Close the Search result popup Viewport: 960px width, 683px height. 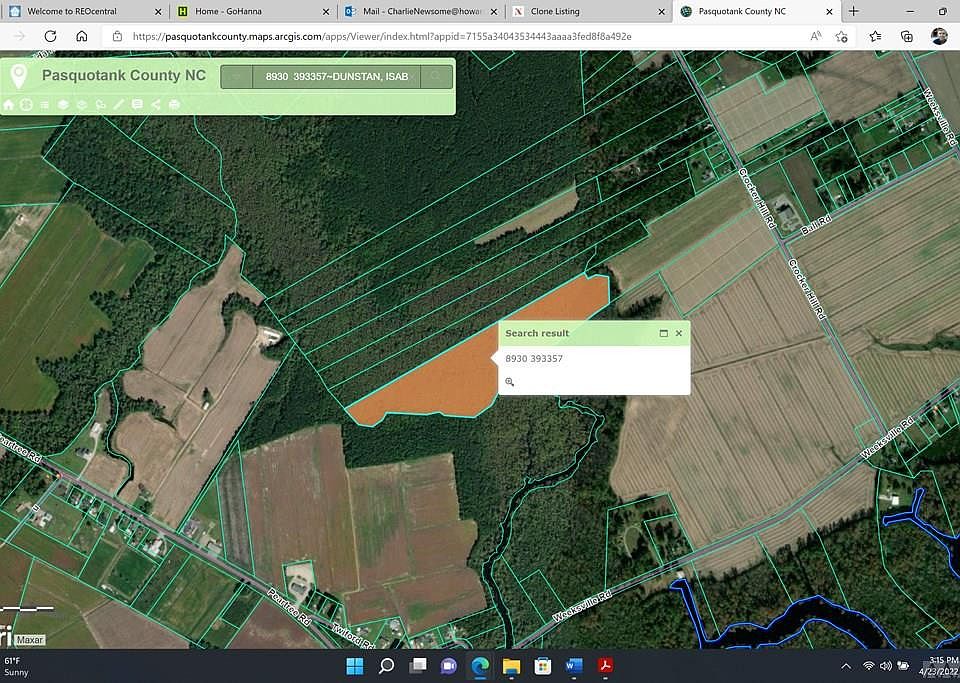tap(679, 333)
